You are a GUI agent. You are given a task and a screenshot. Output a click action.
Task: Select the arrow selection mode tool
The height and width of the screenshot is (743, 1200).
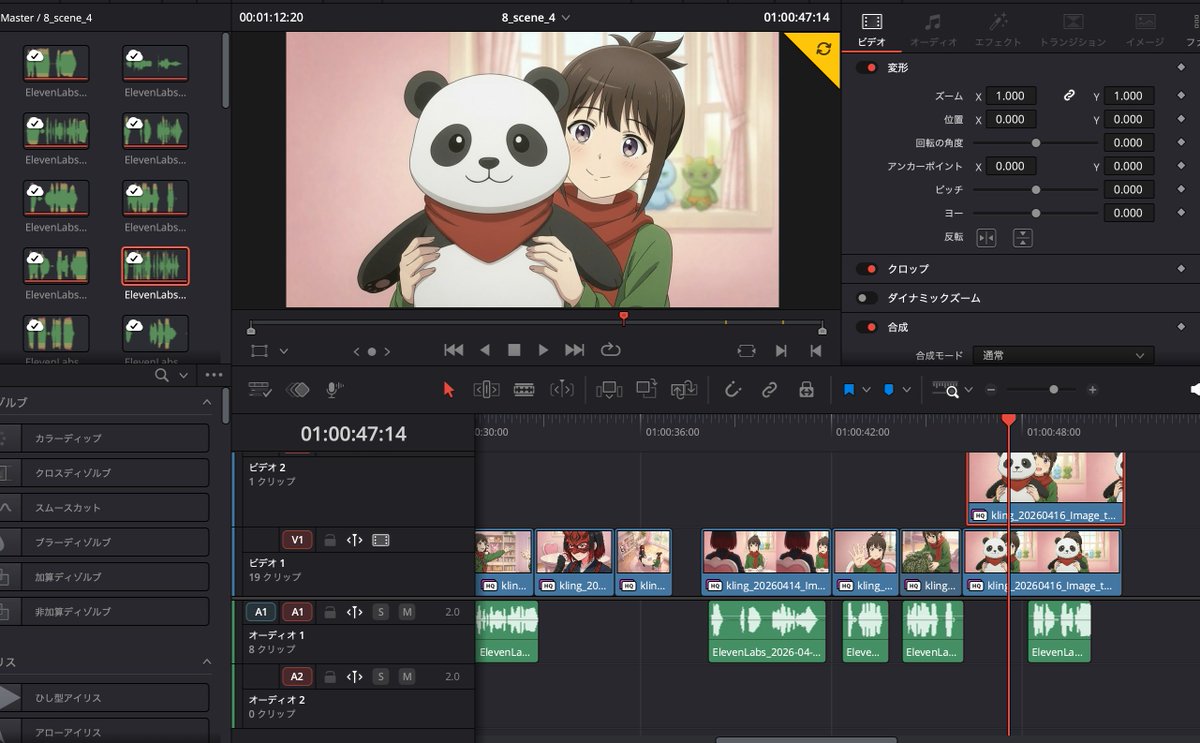point(448,390)
